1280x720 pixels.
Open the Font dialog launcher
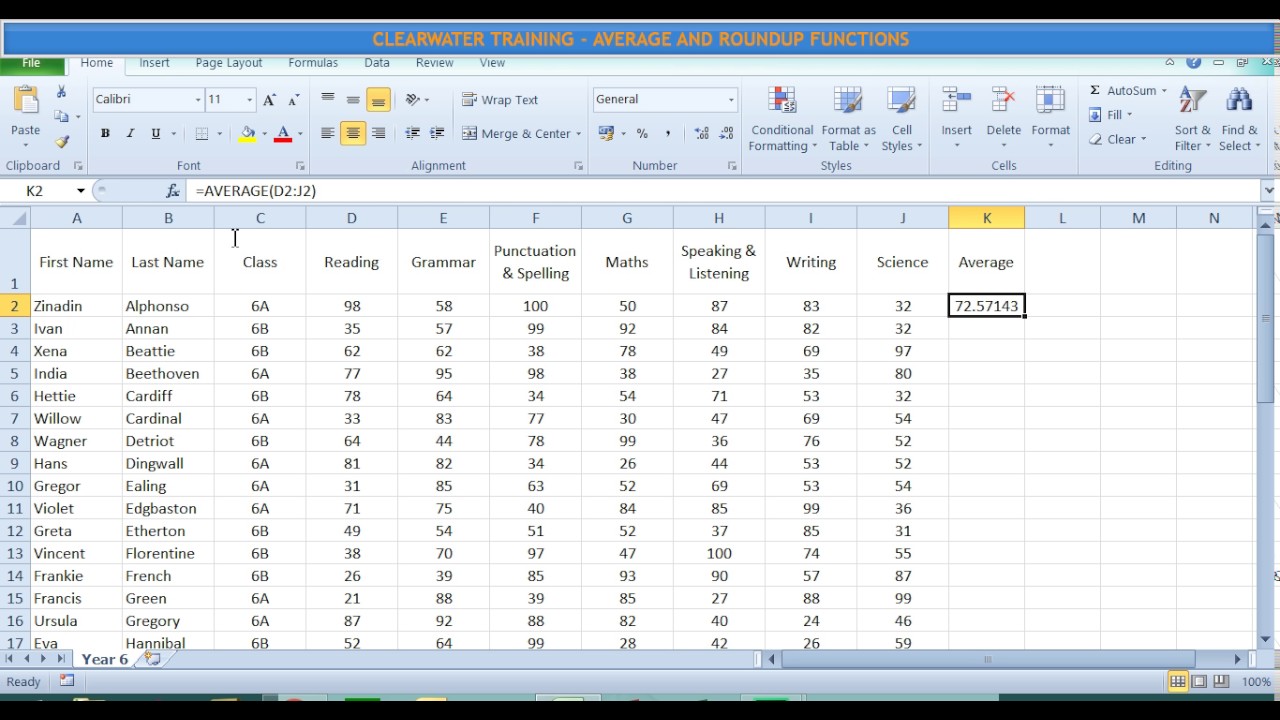(300, 166)
